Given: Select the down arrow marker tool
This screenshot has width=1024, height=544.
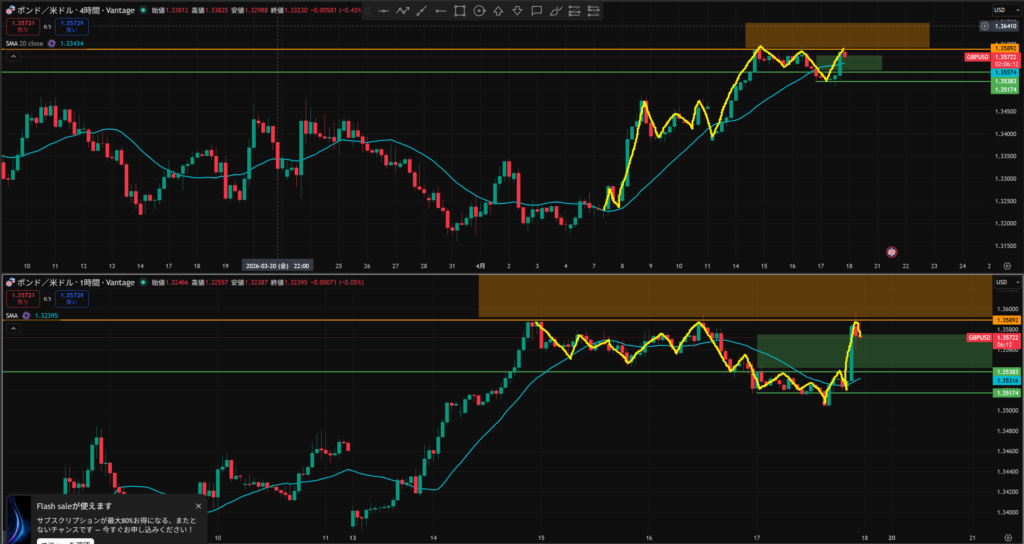Looking at the screenshot, I should click(517, 11).
